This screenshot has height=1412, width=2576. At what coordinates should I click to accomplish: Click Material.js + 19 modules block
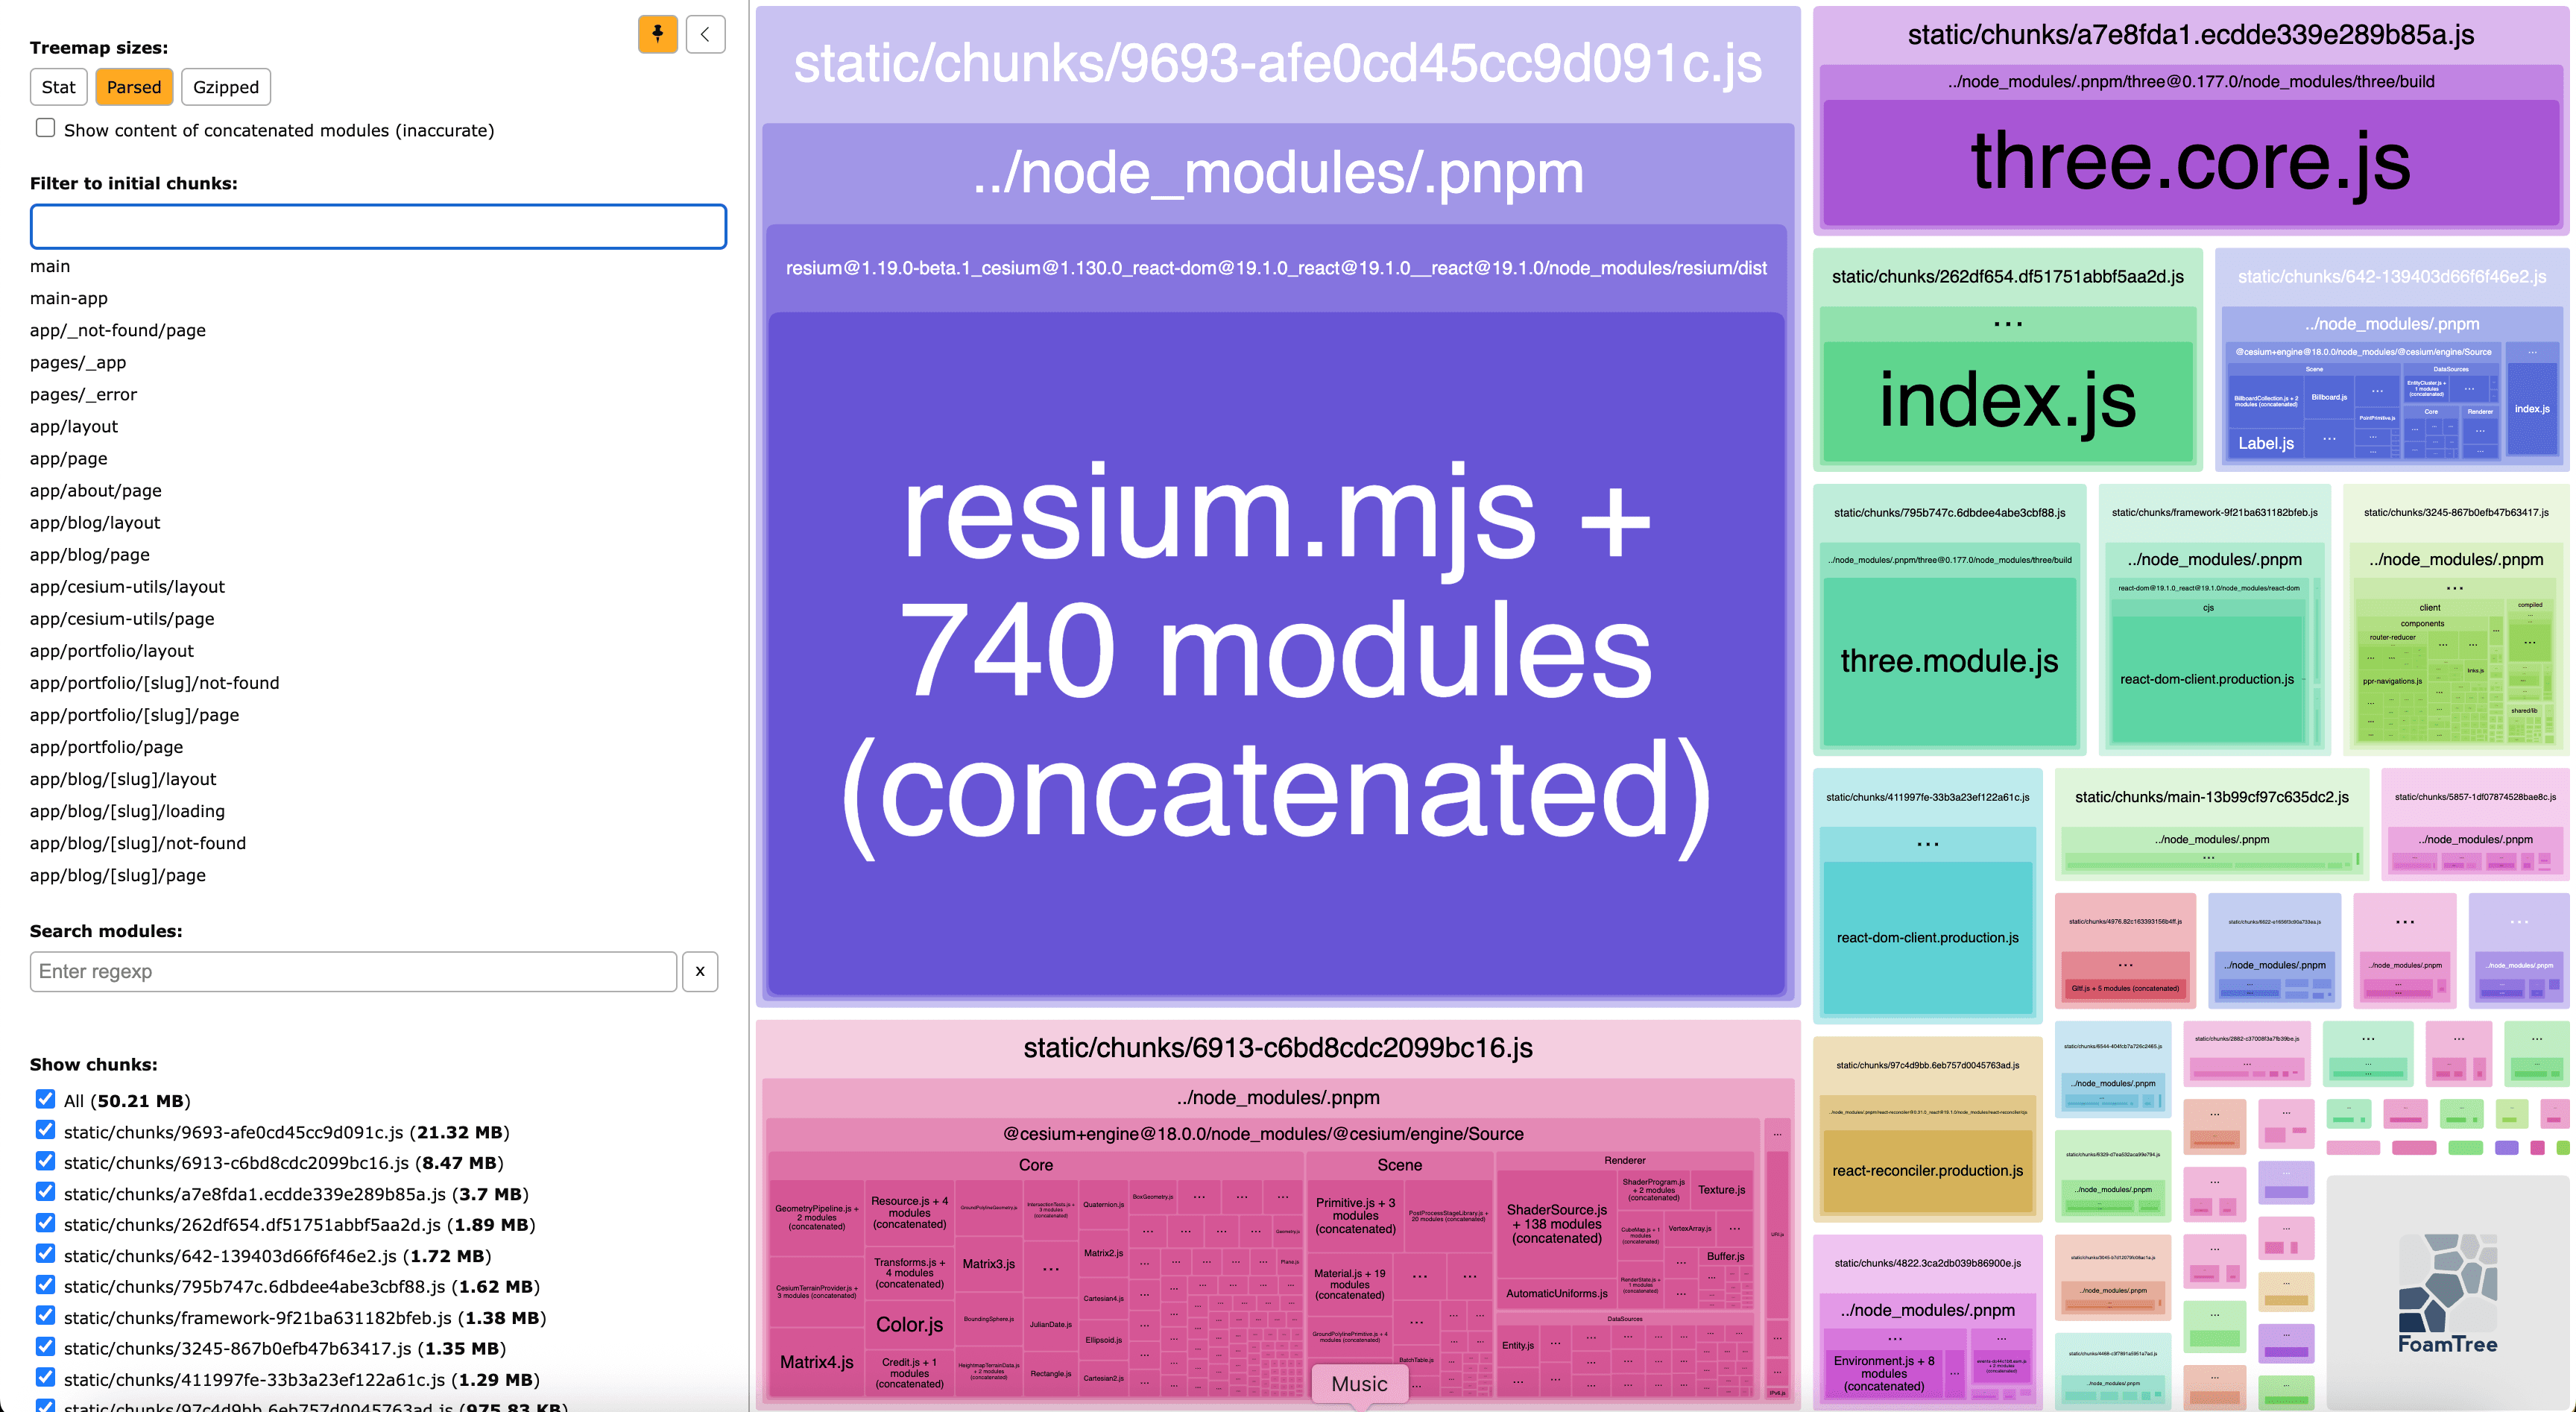(1349, 1284)
